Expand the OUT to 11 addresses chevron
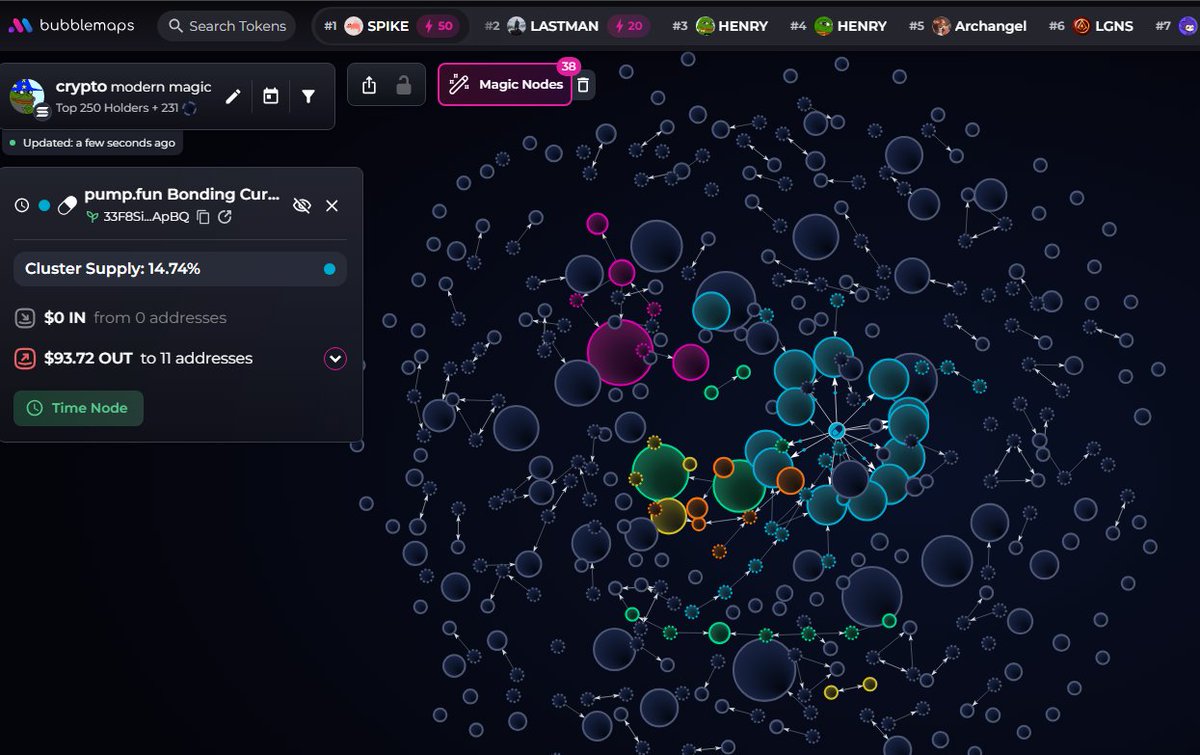1200x755 pixels. click(335, 358)
